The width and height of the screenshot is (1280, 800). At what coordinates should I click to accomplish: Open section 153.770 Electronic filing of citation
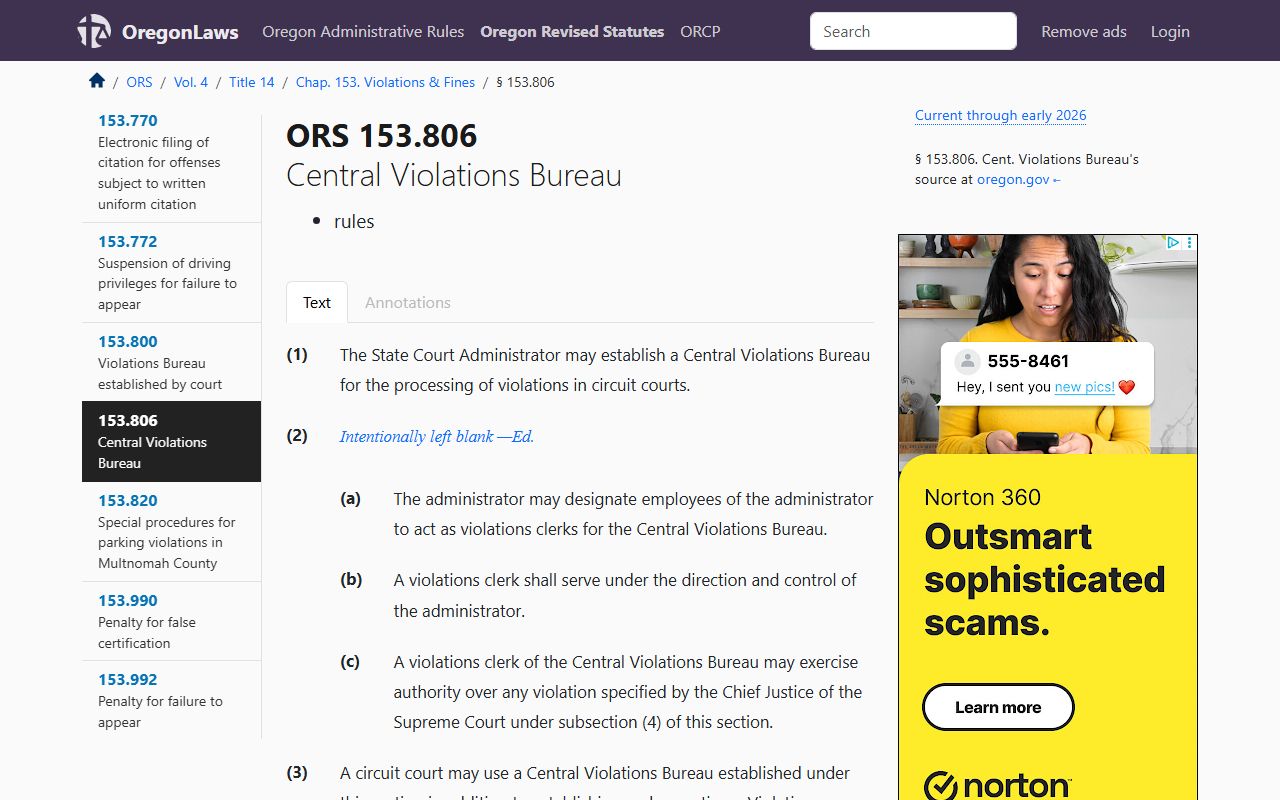click(x=171, y=162)
